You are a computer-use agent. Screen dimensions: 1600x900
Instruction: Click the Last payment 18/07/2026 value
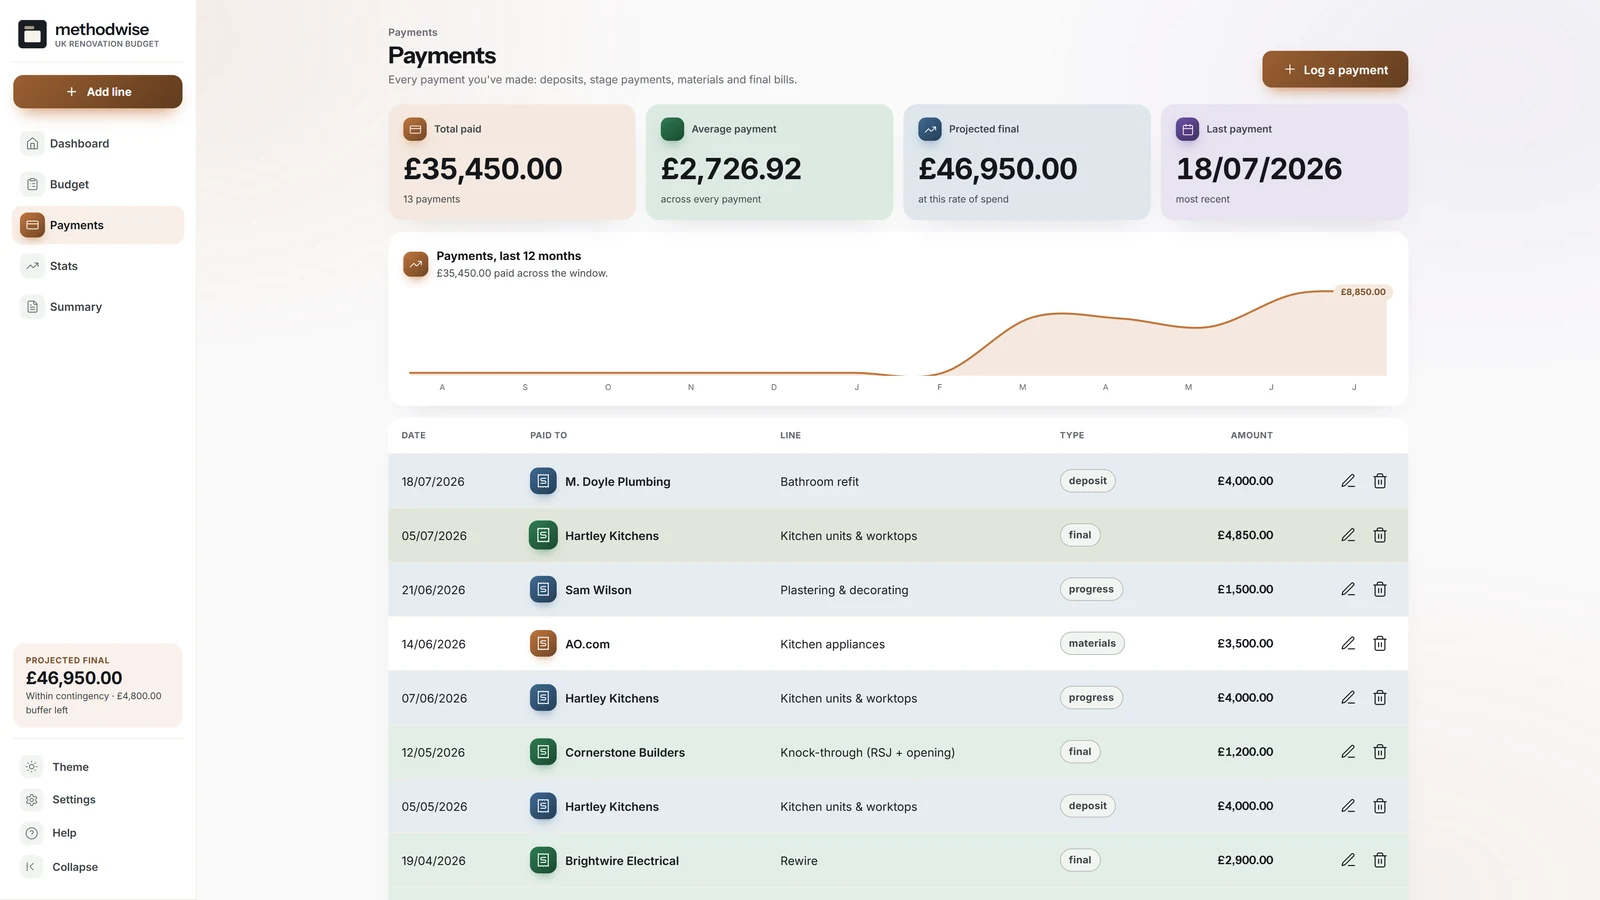click(1259, 169)
